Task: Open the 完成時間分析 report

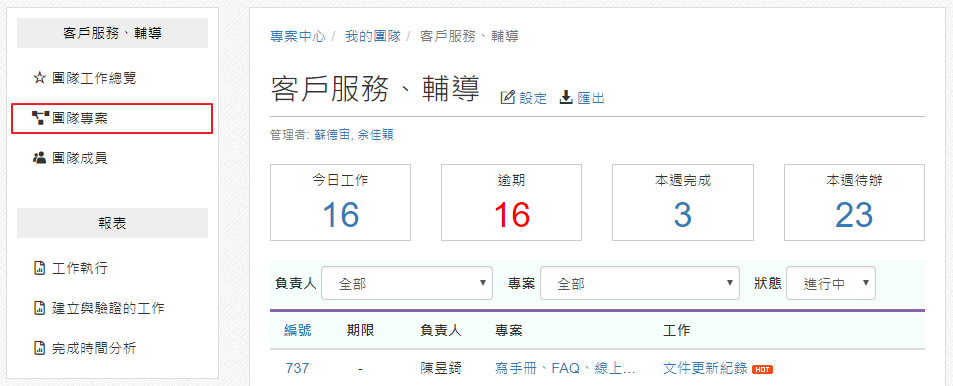Action: 94,348
